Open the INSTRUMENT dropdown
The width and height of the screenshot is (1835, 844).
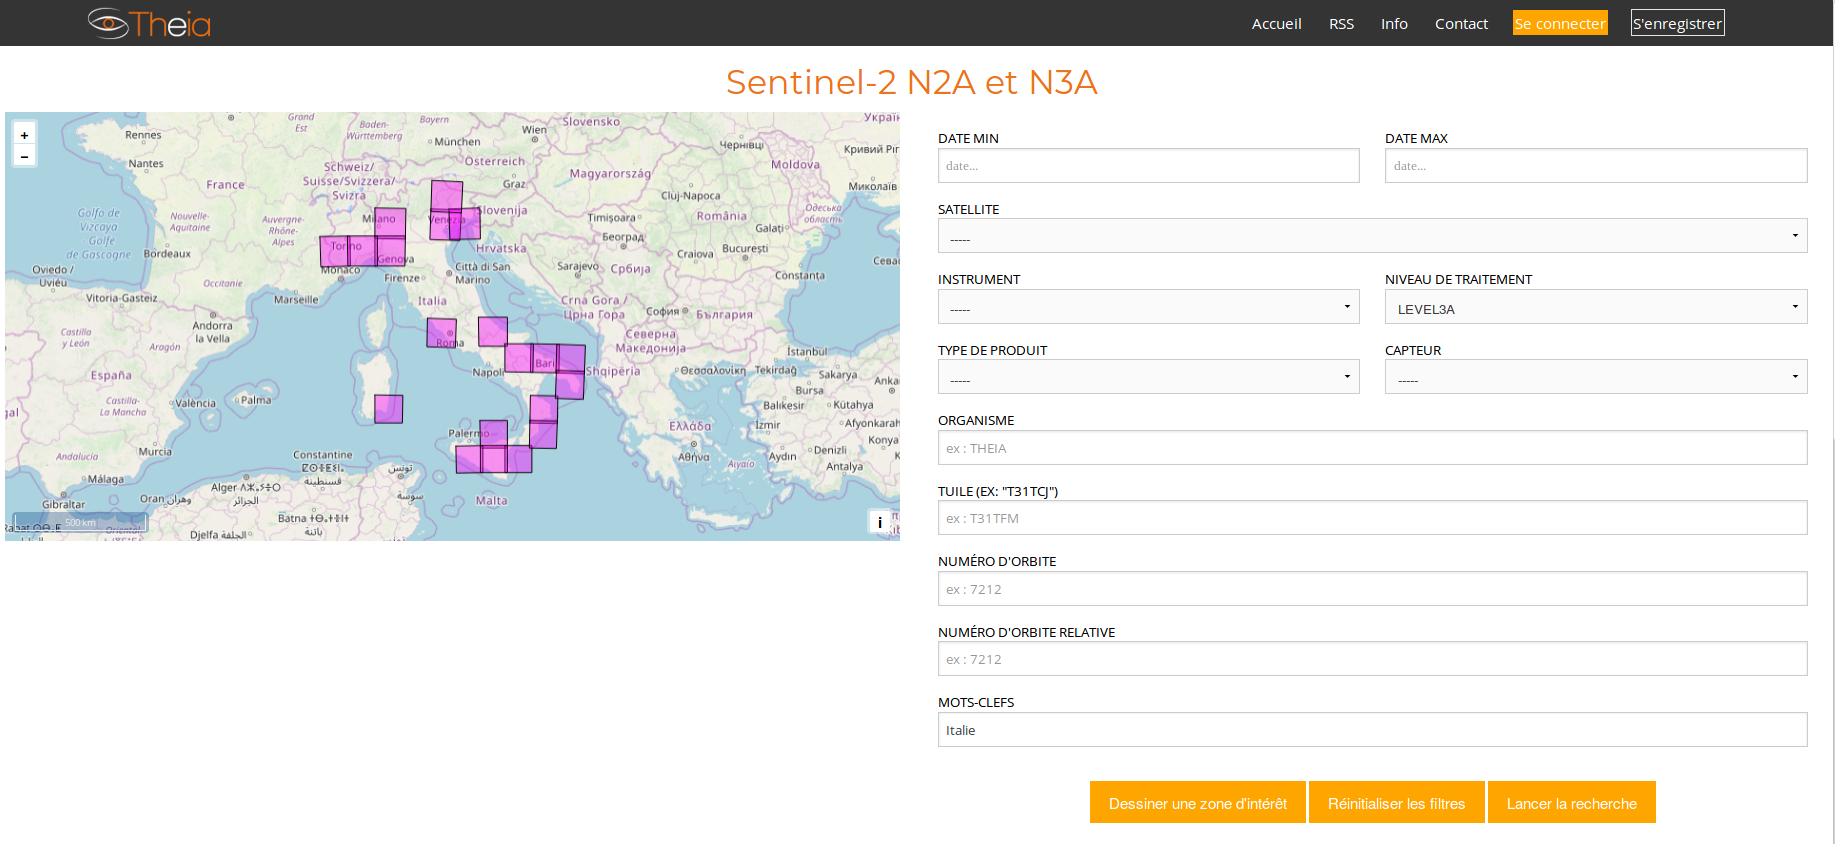(x=1148, y=307)
